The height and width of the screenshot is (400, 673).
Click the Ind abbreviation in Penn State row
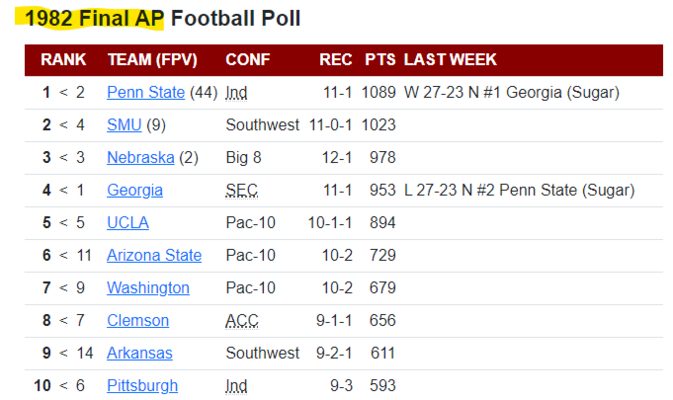coord(236,93)
